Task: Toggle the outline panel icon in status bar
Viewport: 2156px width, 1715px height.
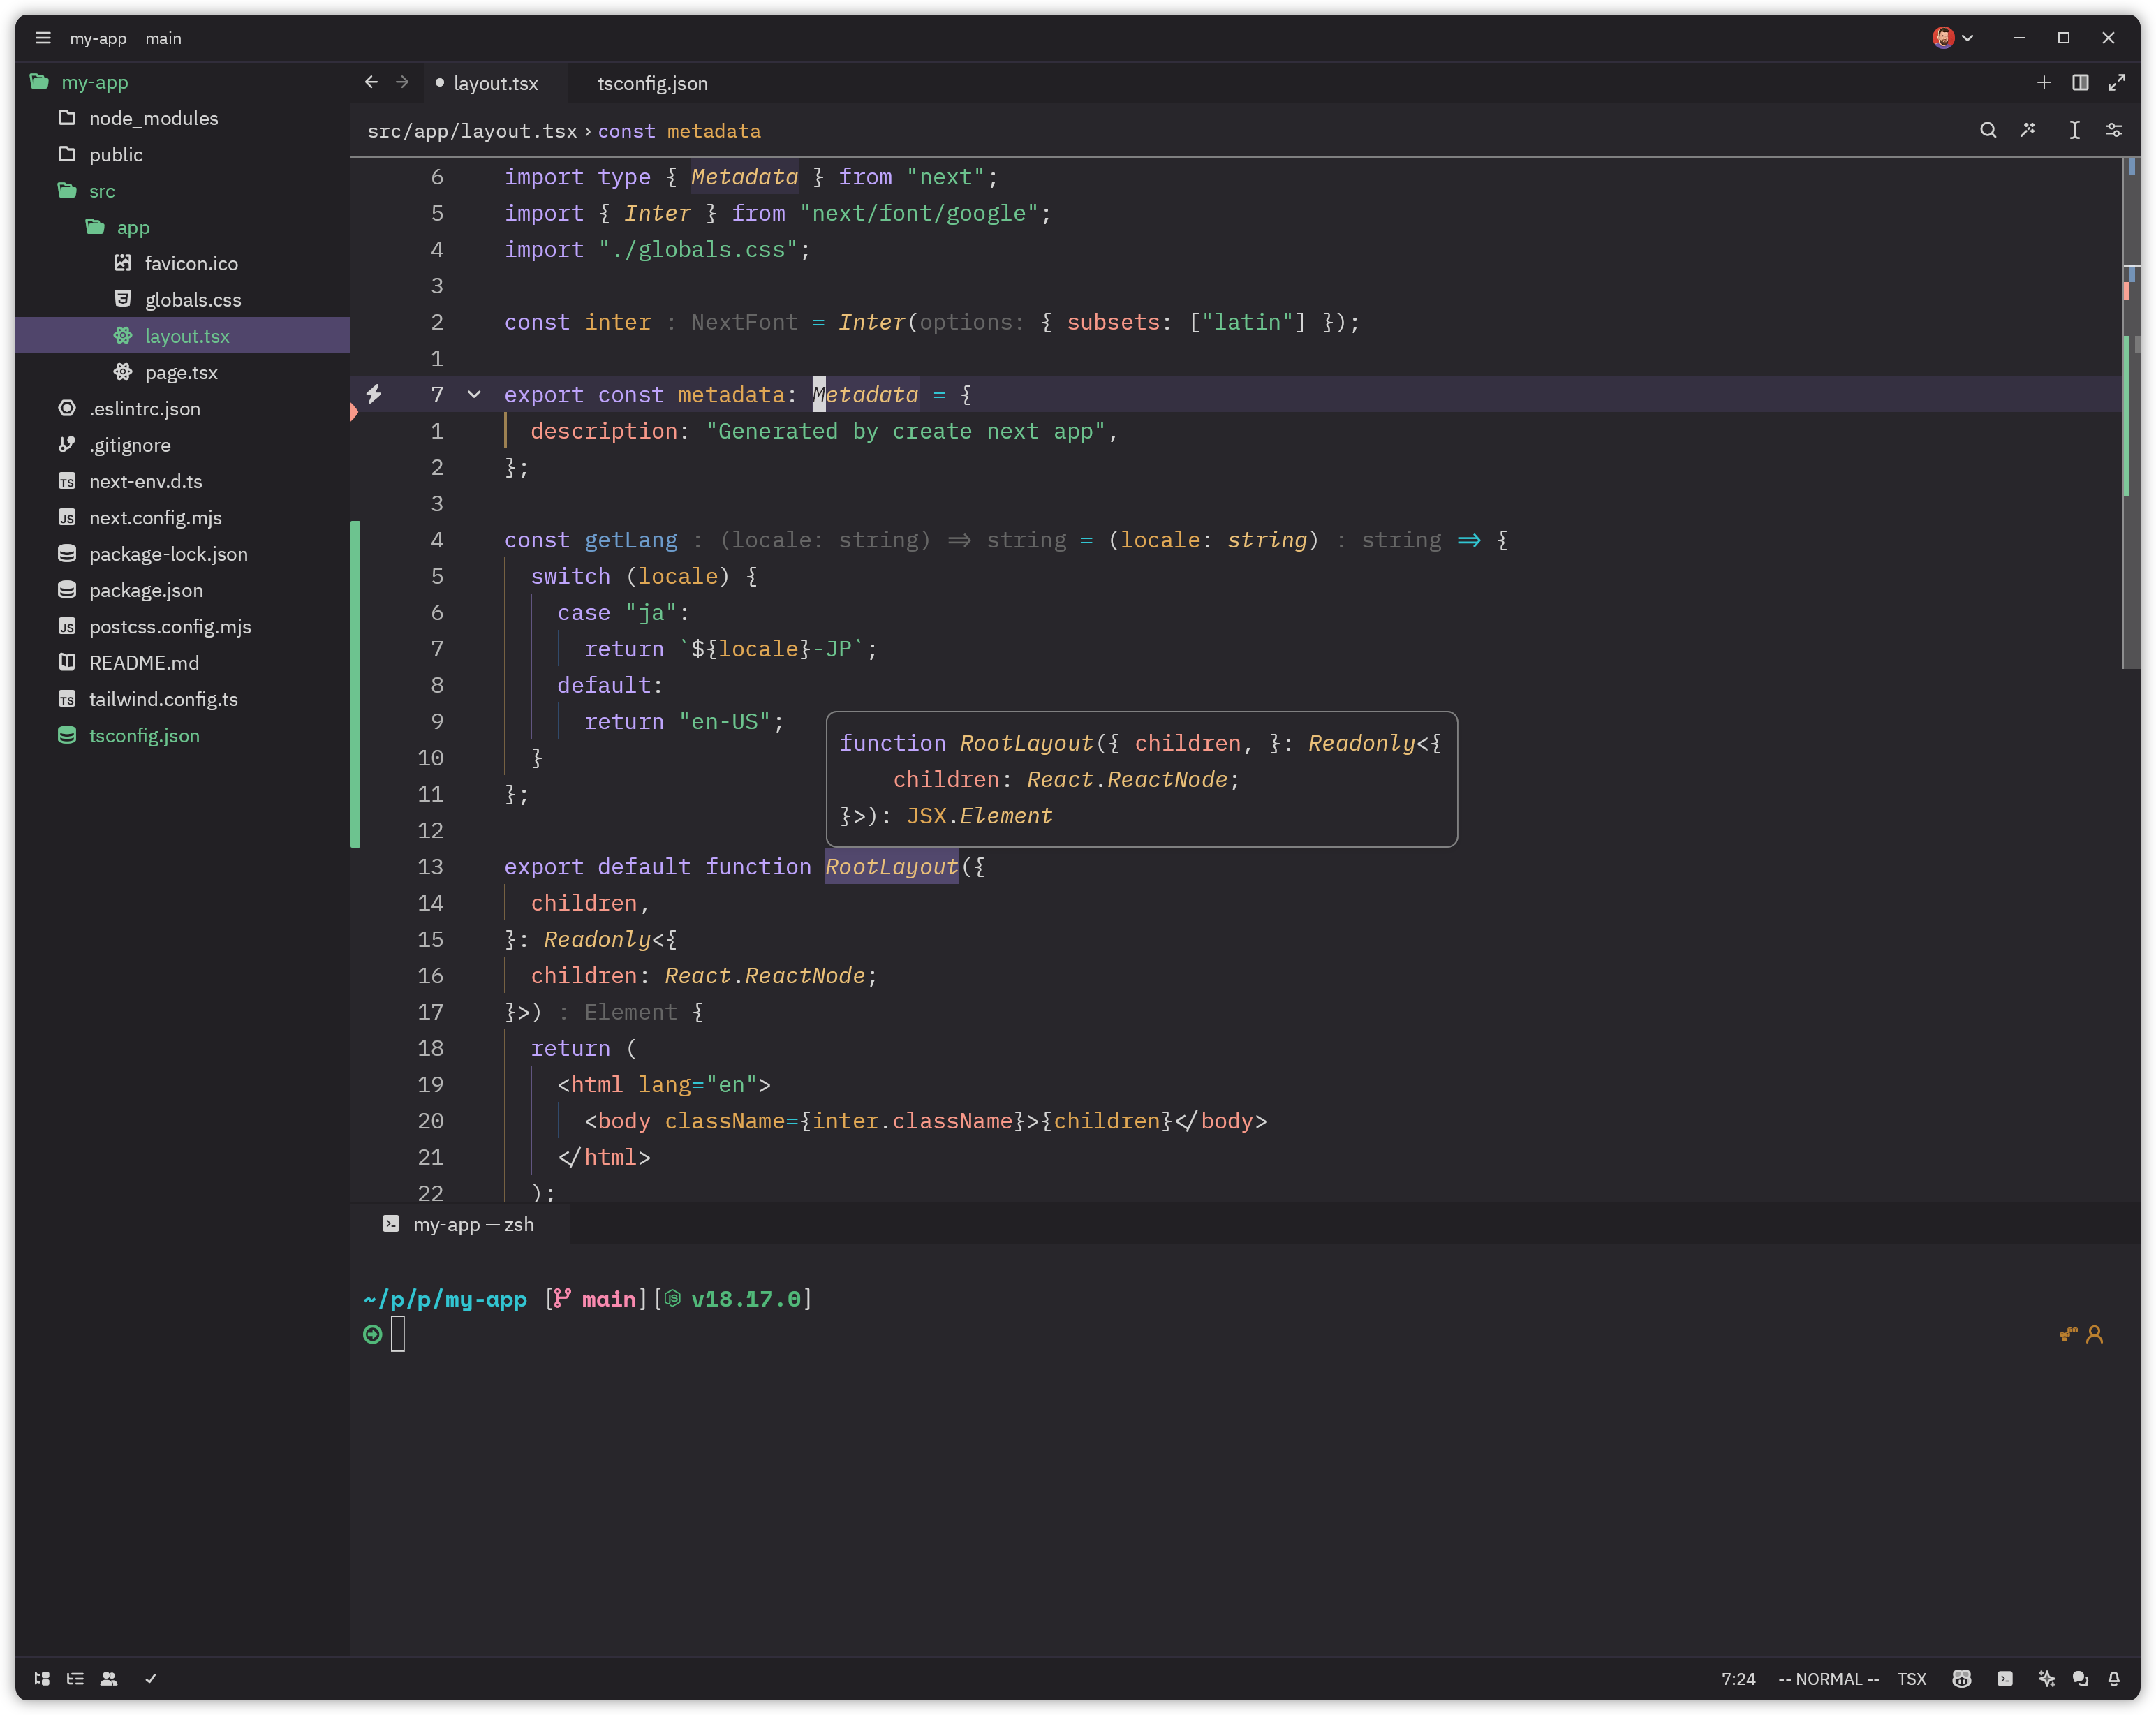Action: click(75, 1679)
